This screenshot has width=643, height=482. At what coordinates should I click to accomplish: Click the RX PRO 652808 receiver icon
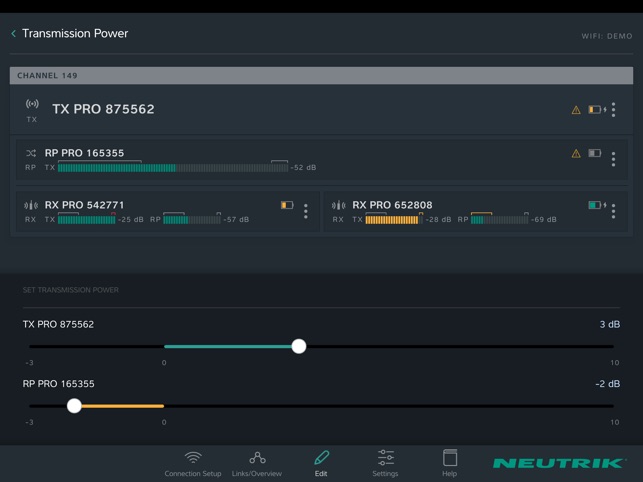tap(338, 205)
